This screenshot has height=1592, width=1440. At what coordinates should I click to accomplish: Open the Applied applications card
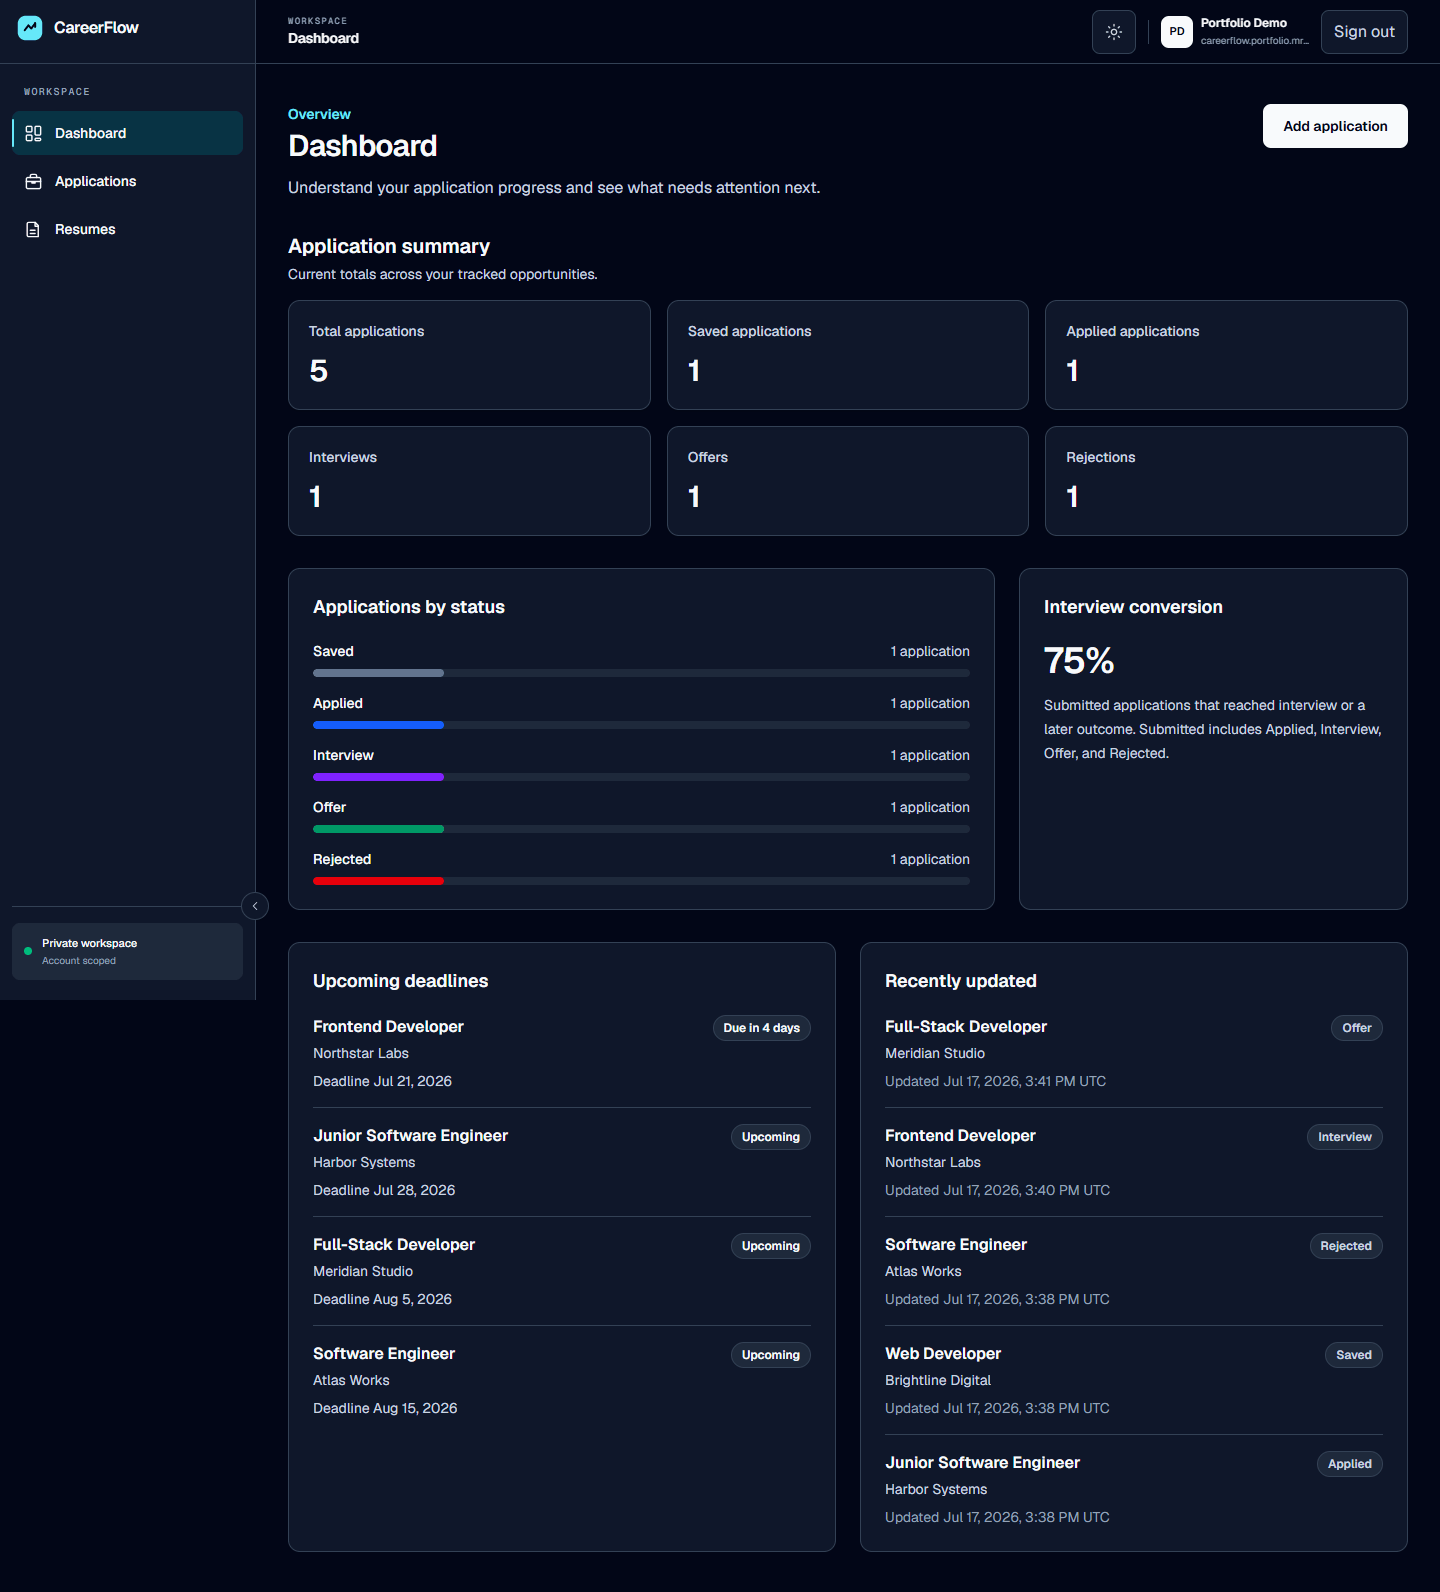1226,355
